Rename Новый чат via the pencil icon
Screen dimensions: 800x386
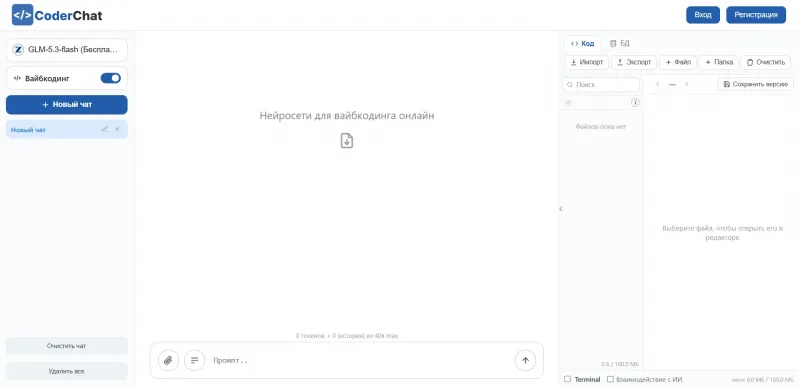(x=105, y=130)
